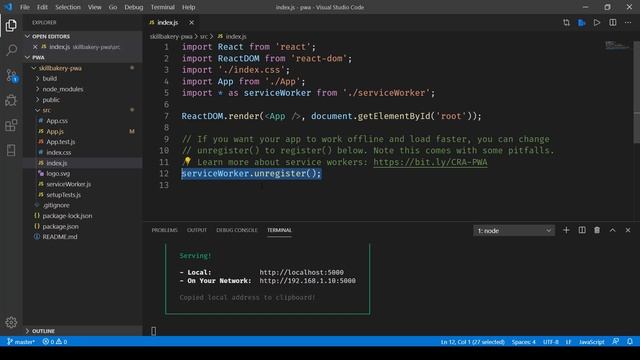Open index.css in the file tree
The width and height of the screenshot is (640, 360).
(x=58, y=152)
